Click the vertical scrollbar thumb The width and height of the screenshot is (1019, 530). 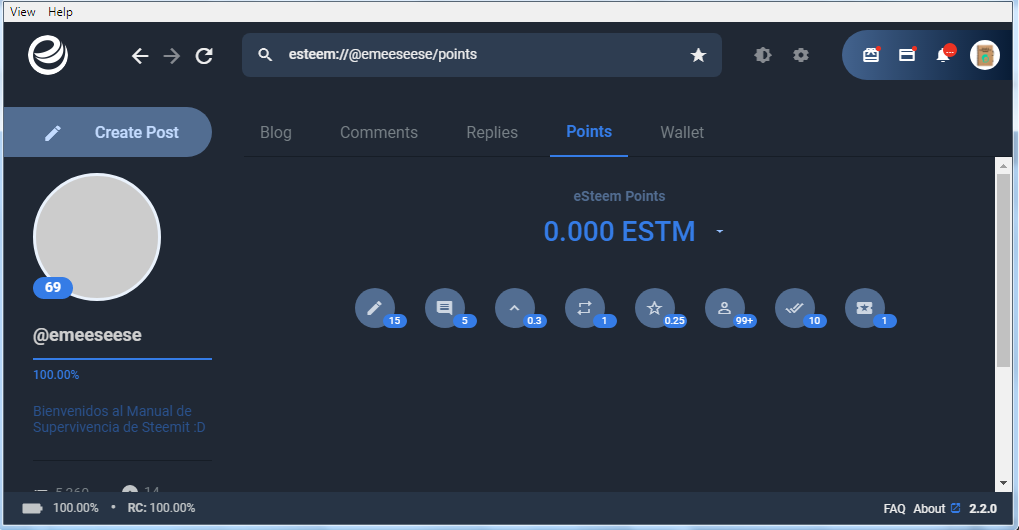[1003, 270]
